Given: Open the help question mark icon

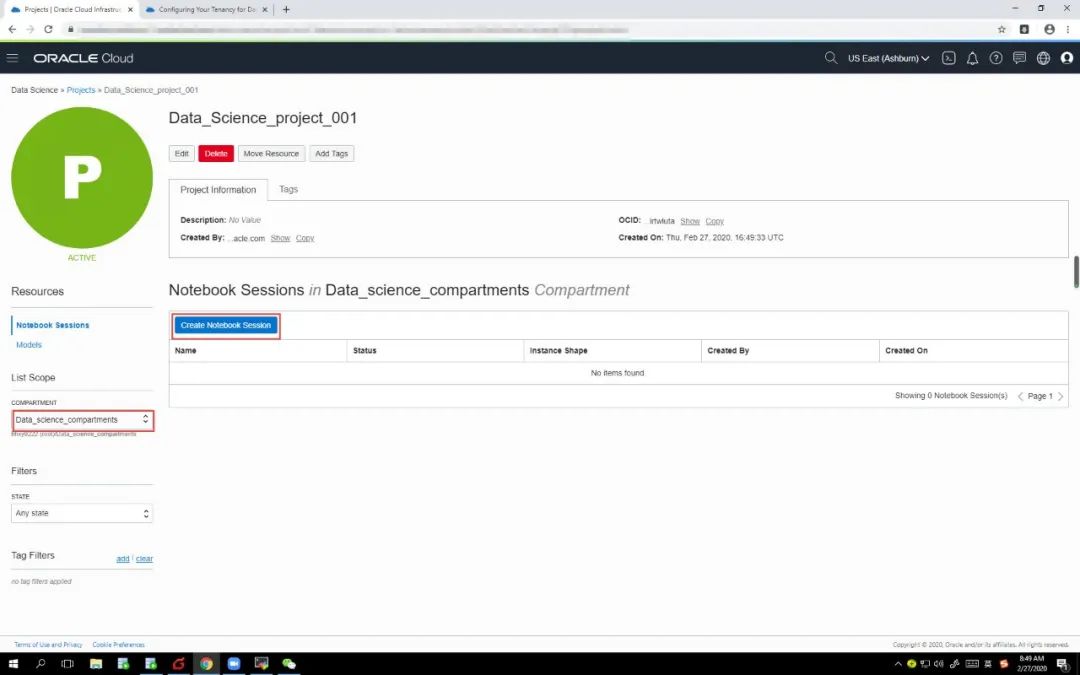Looking at the screenshot, I should tap(996, 59).
